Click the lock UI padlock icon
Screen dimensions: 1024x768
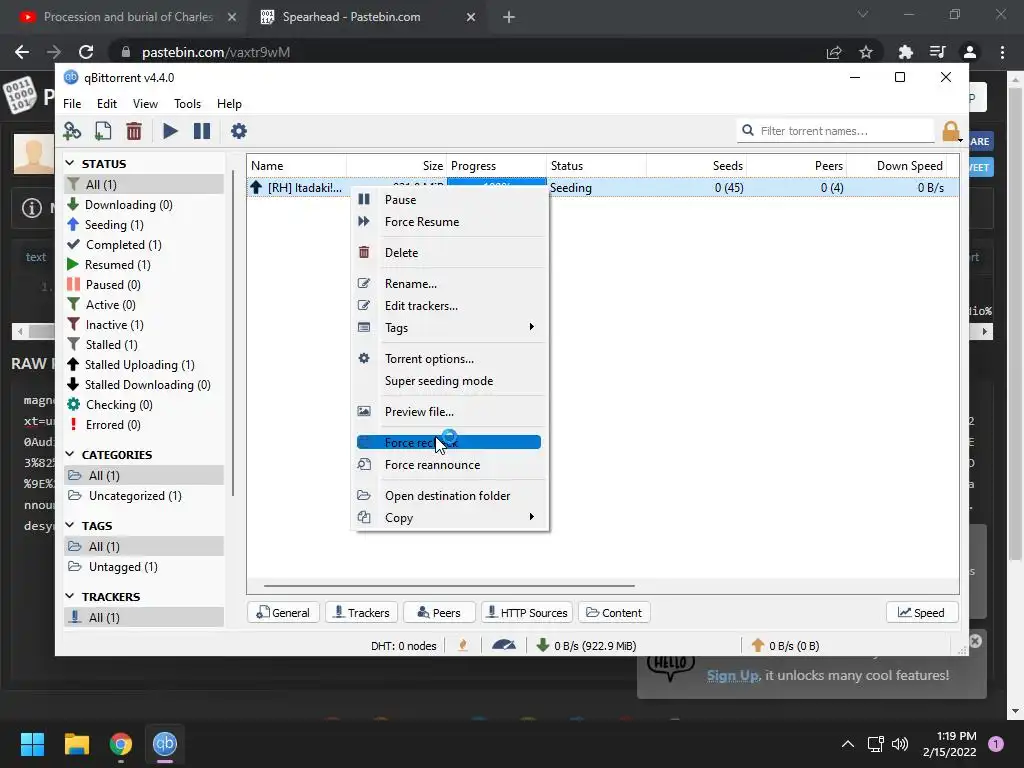pos(951,131)
